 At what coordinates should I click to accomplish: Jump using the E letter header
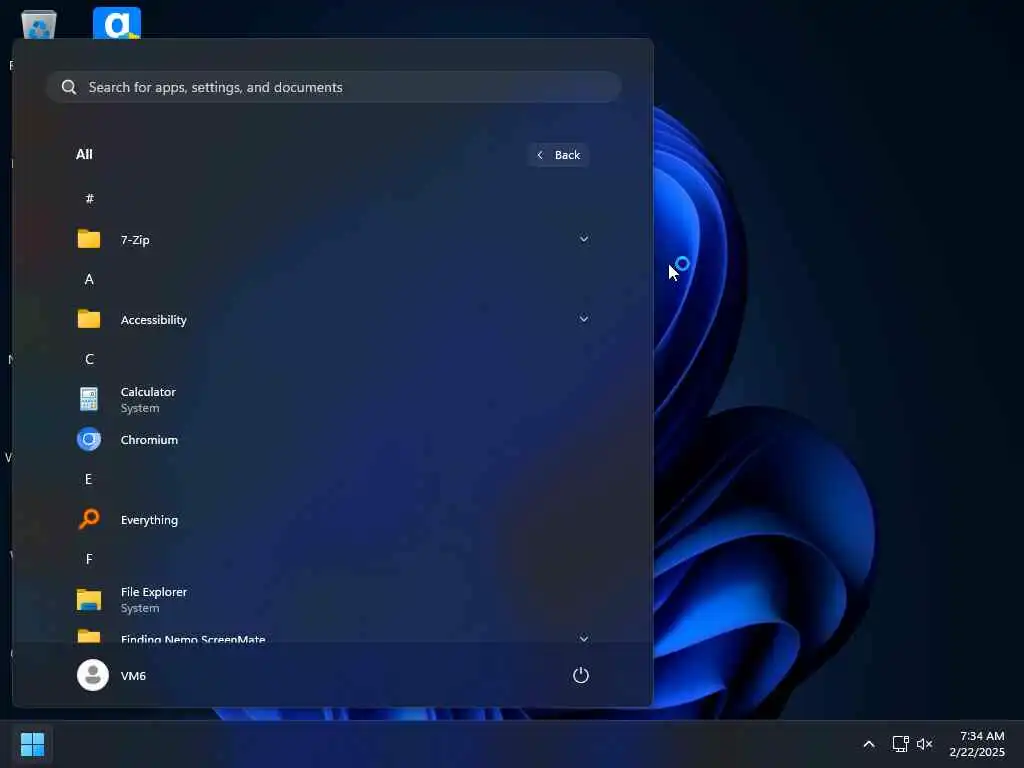click(88, 479)
